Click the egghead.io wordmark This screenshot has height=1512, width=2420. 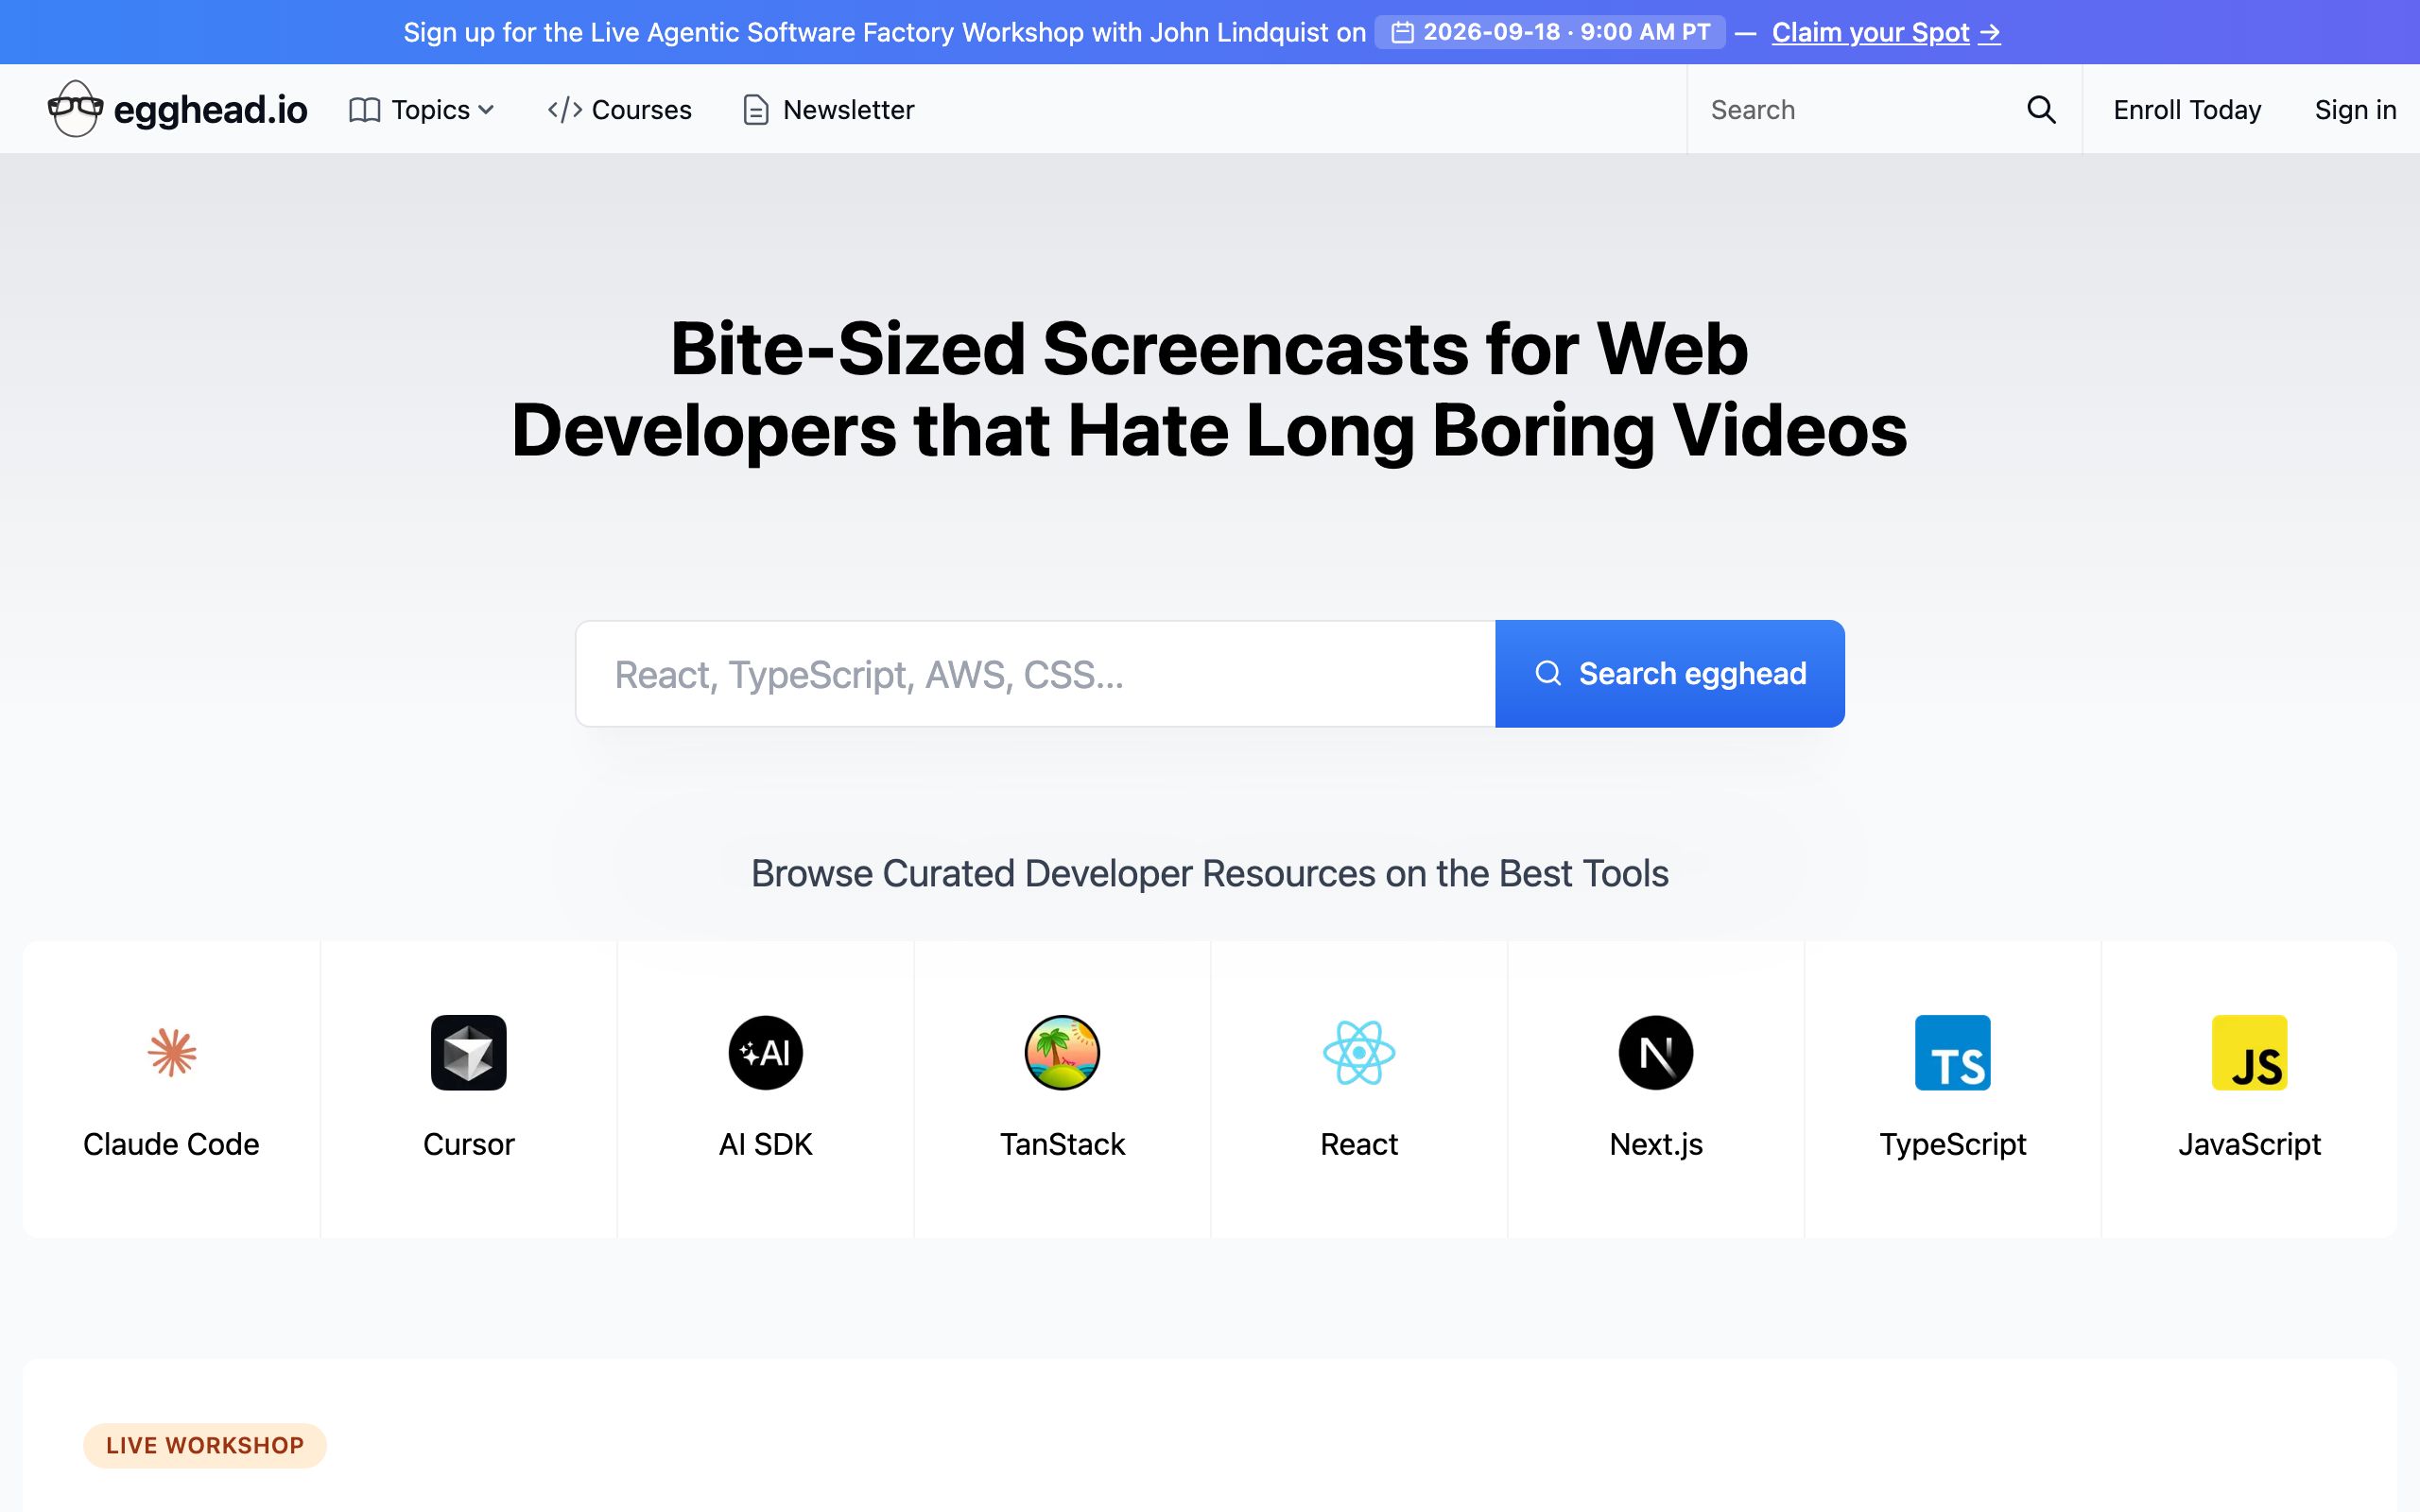click(x=210, y=110)
